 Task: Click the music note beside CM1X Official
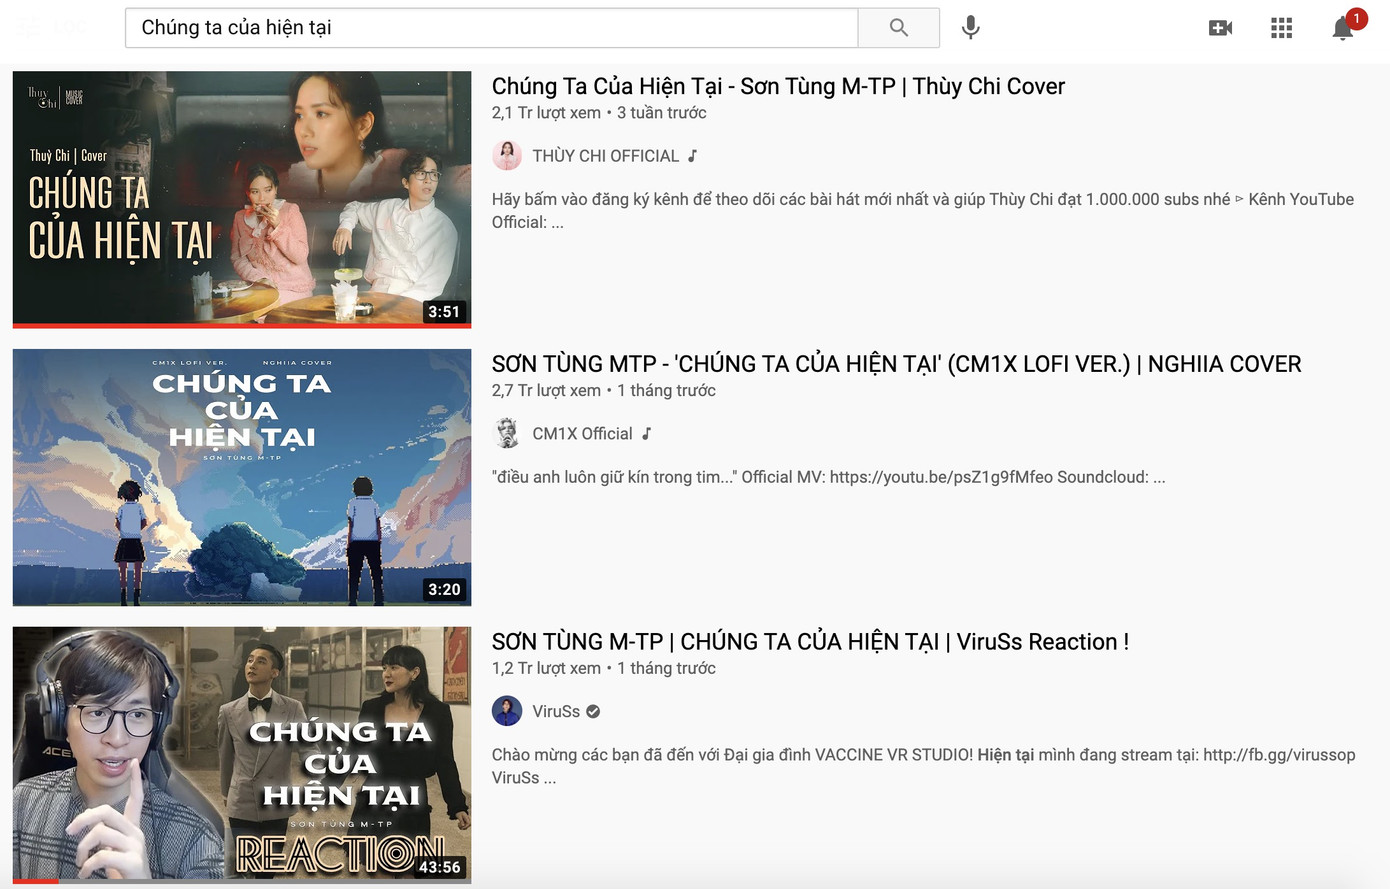647,433
